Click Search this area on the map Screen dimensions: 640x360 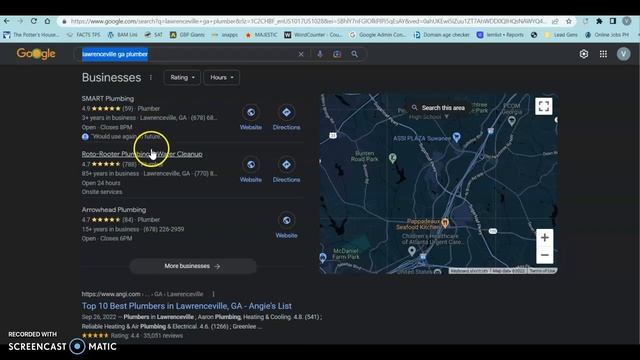point(438,108)
